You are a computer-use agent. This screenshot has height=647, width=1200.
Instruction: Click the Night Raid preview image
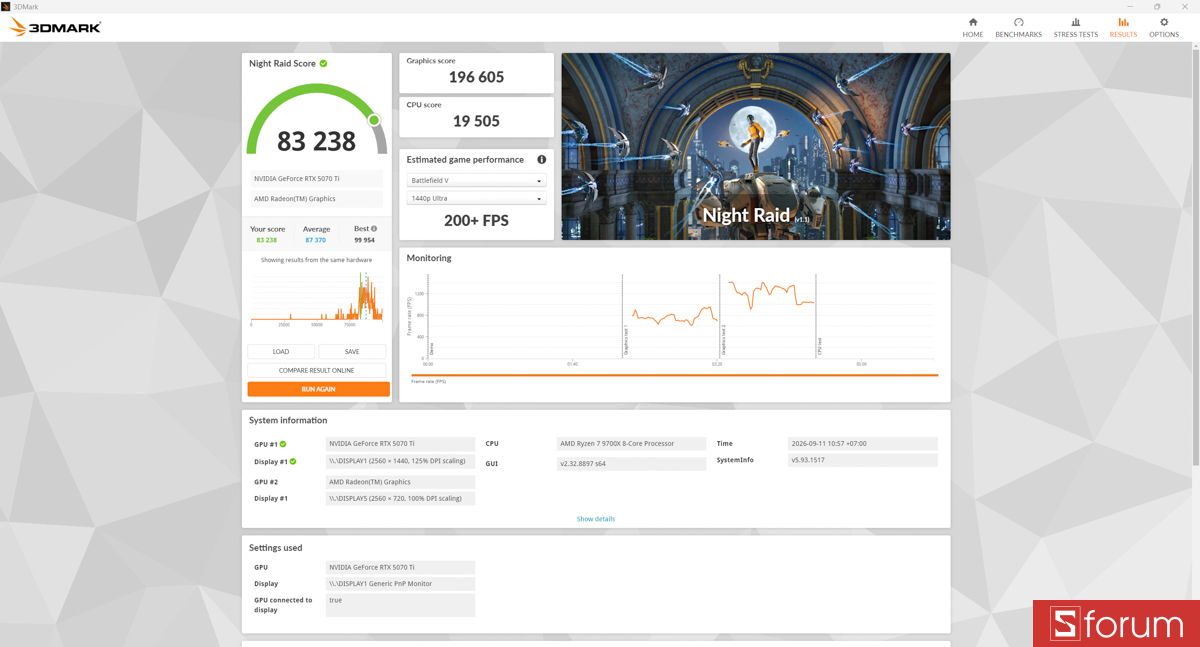pos(756,146)
